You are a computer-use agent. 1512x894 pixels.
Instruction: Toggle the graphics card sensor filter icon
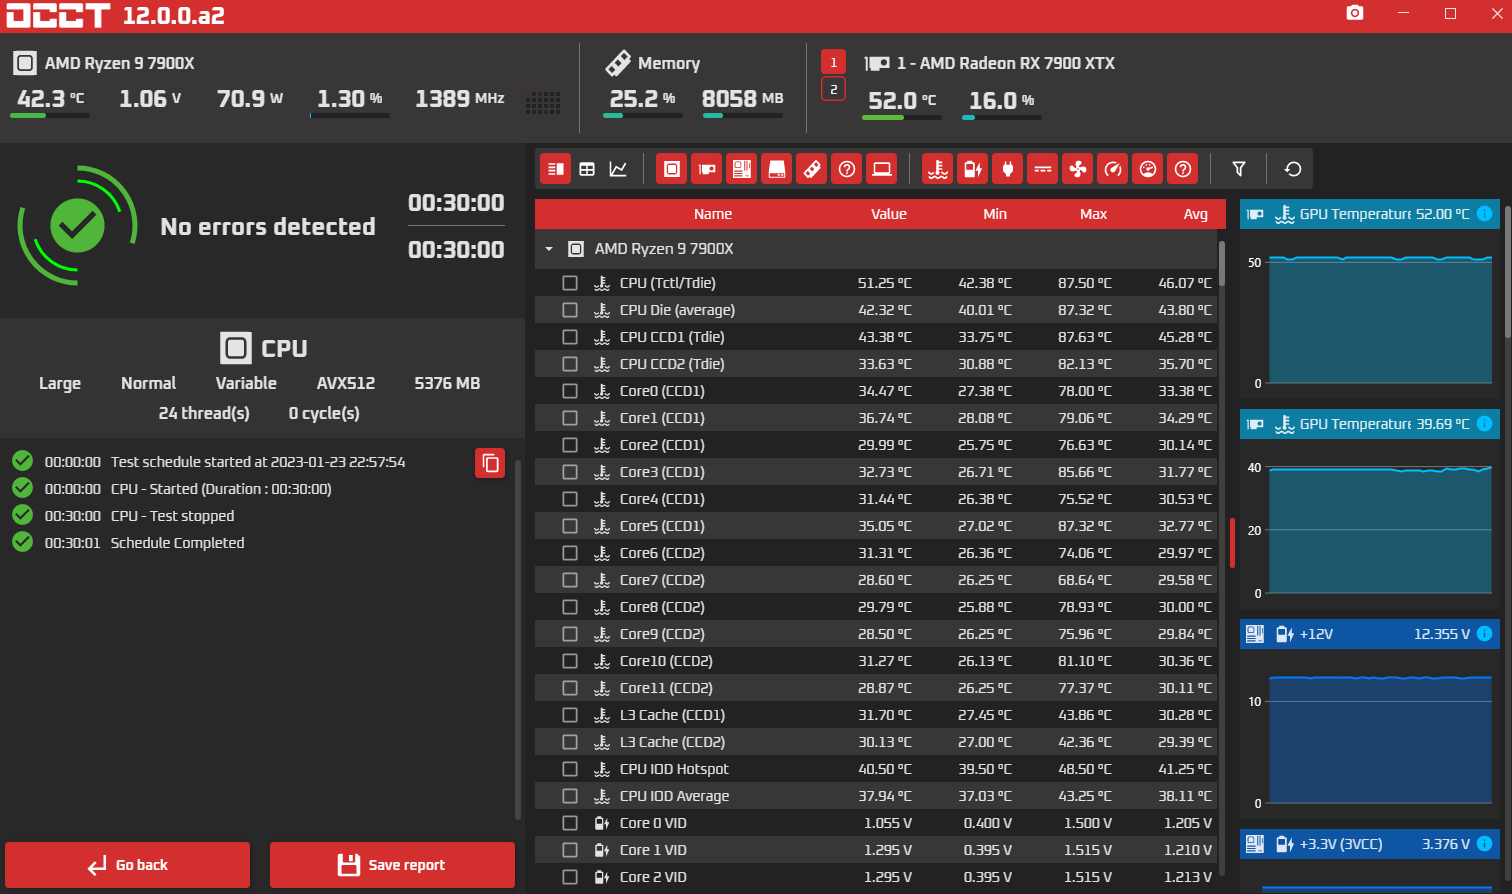(707, 169)
